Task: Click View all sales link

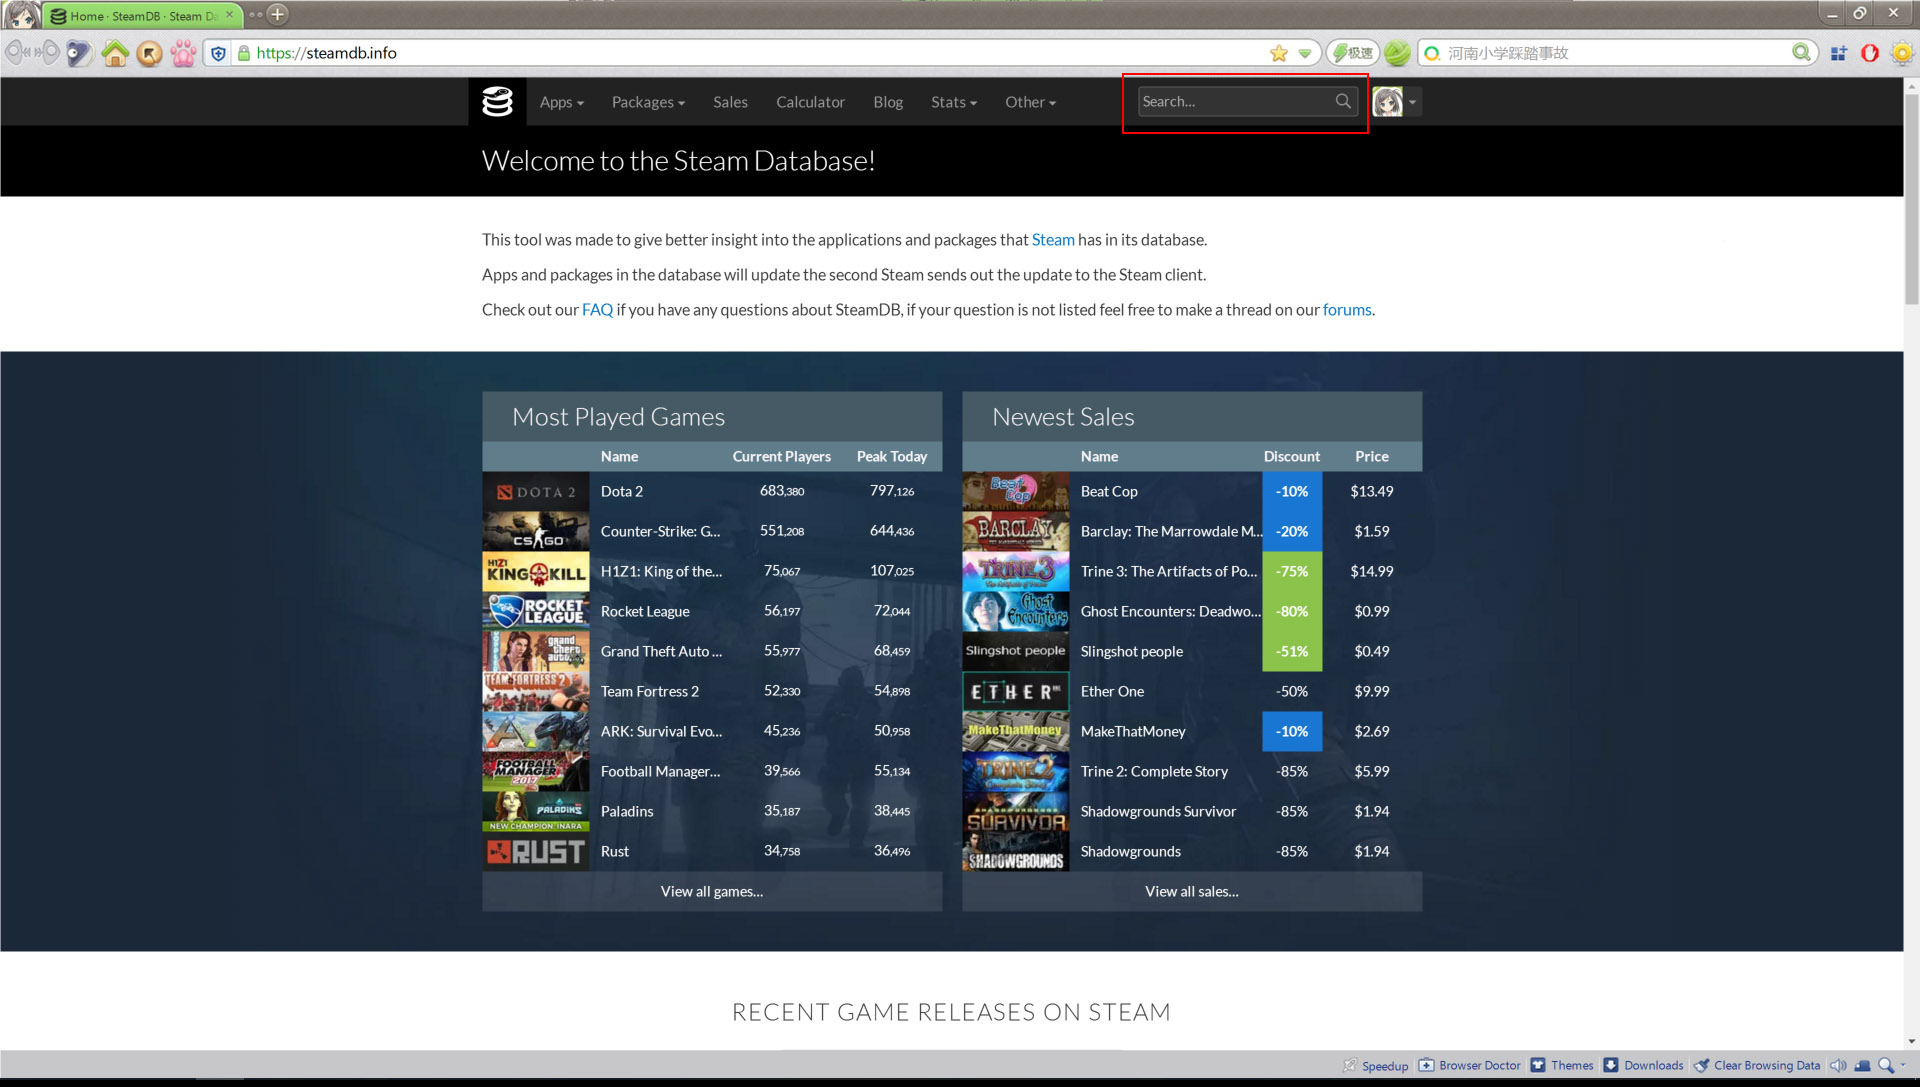Action: point(1192,891)
